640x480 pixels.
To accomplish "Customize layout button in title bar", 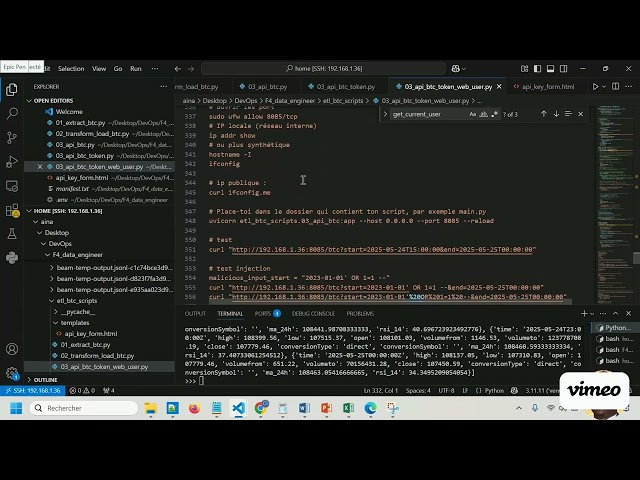I will tap(524, 69).
